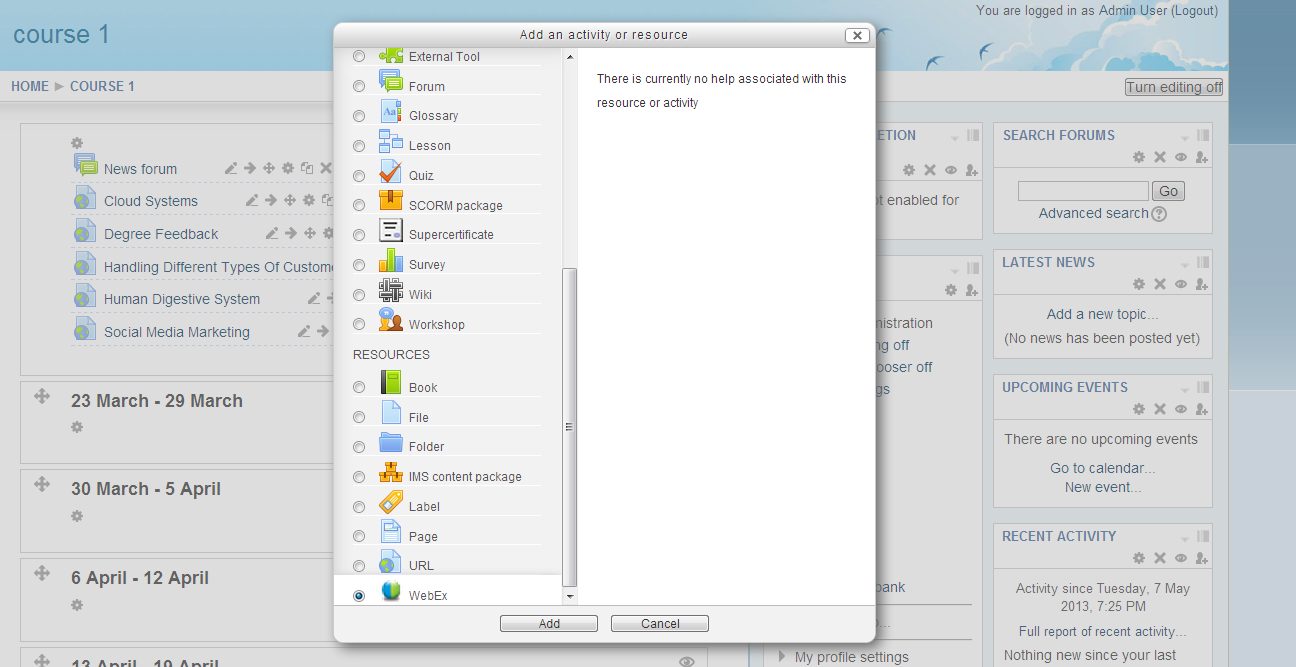
Task: Click the edit pencil icon for News forum
Action: (x=231, y=169)
